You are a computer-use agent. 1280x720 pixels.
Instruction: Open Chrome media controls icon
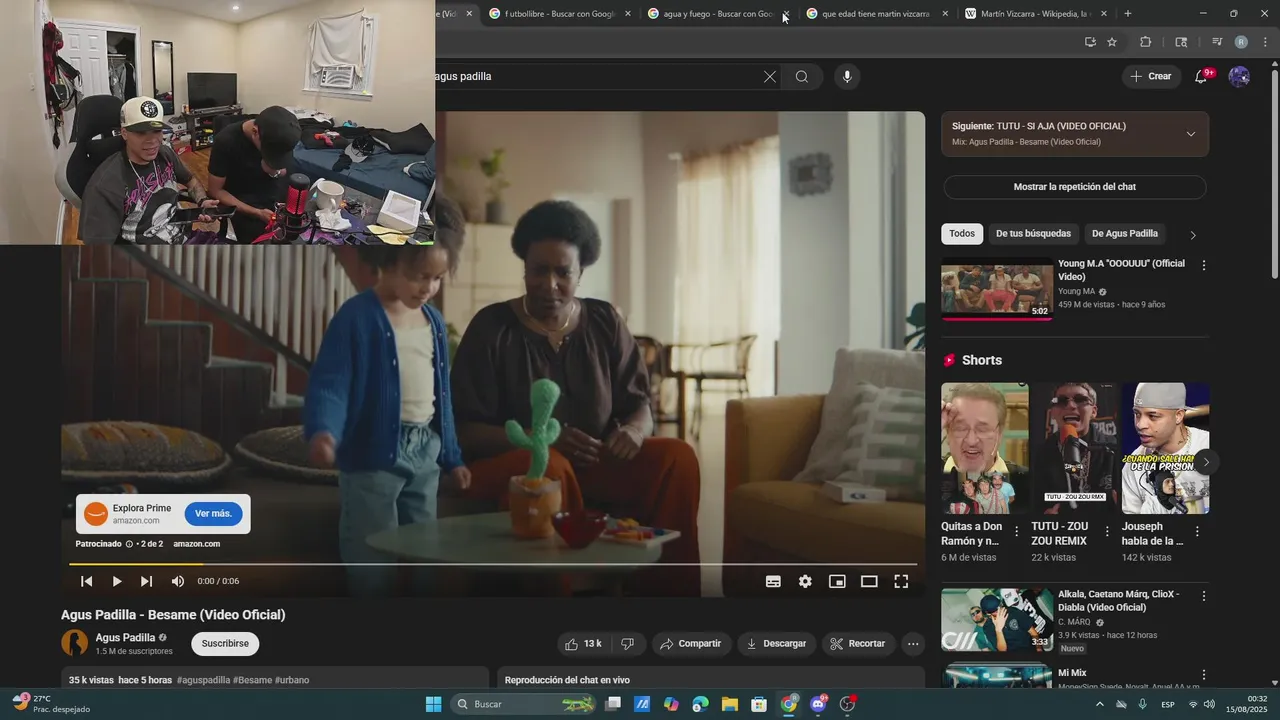[x=1217, y=42]
